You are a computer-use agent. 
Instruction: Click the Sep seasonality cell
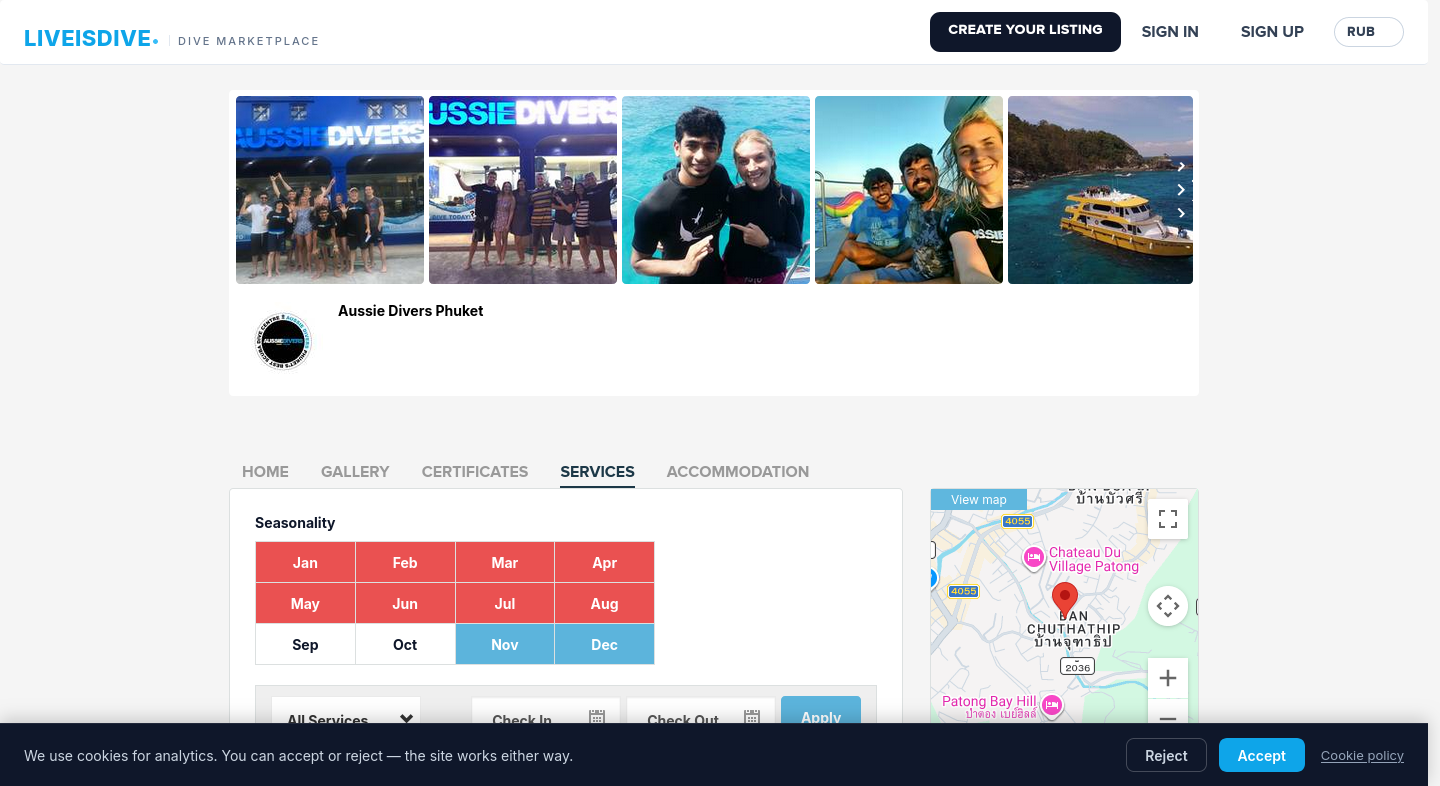click(x=305, y=644)
